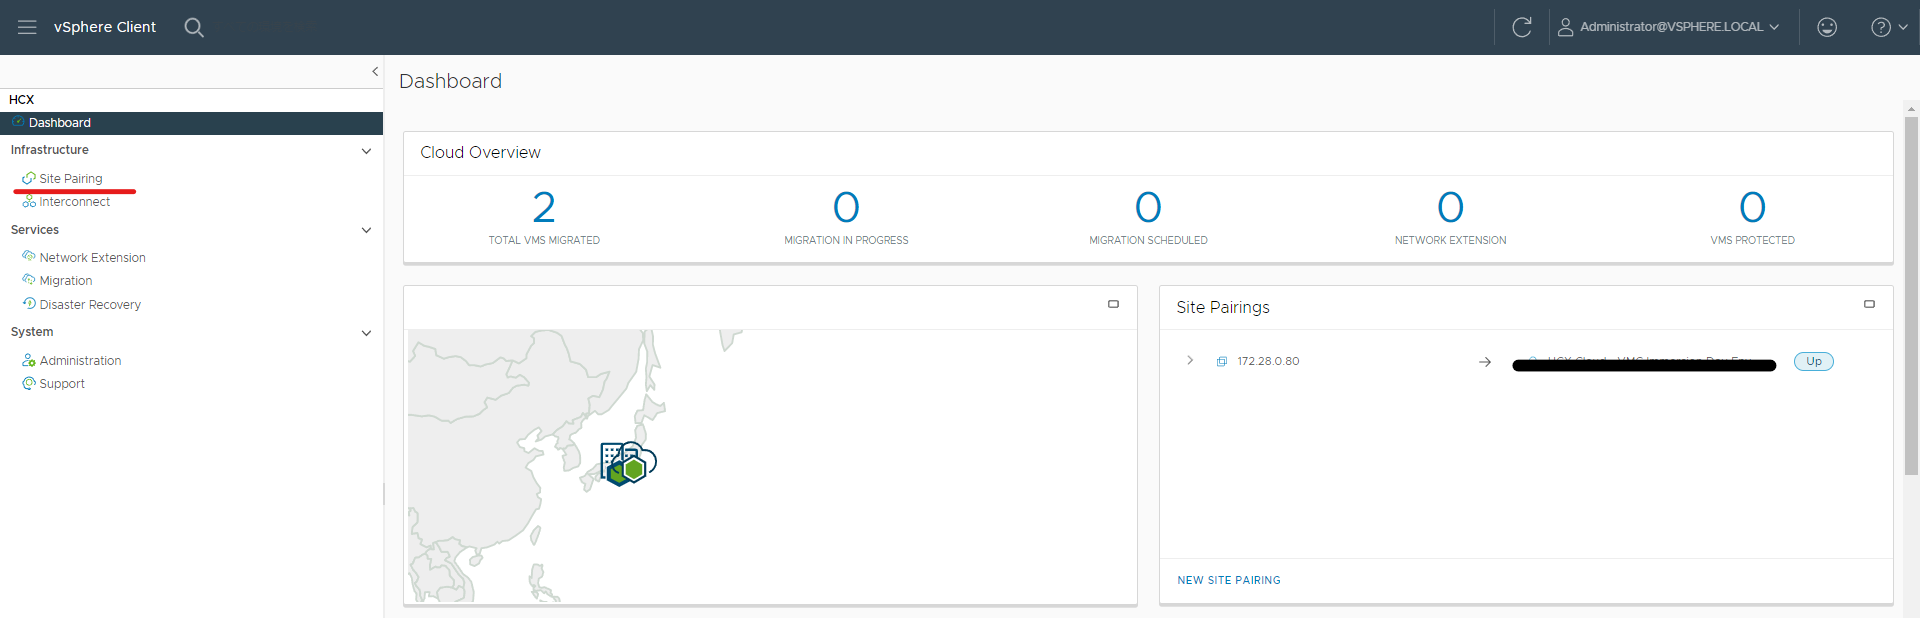Click the Network Extension count
The width and height of the screenshot is (1920, 618).
coord(1450,208)
